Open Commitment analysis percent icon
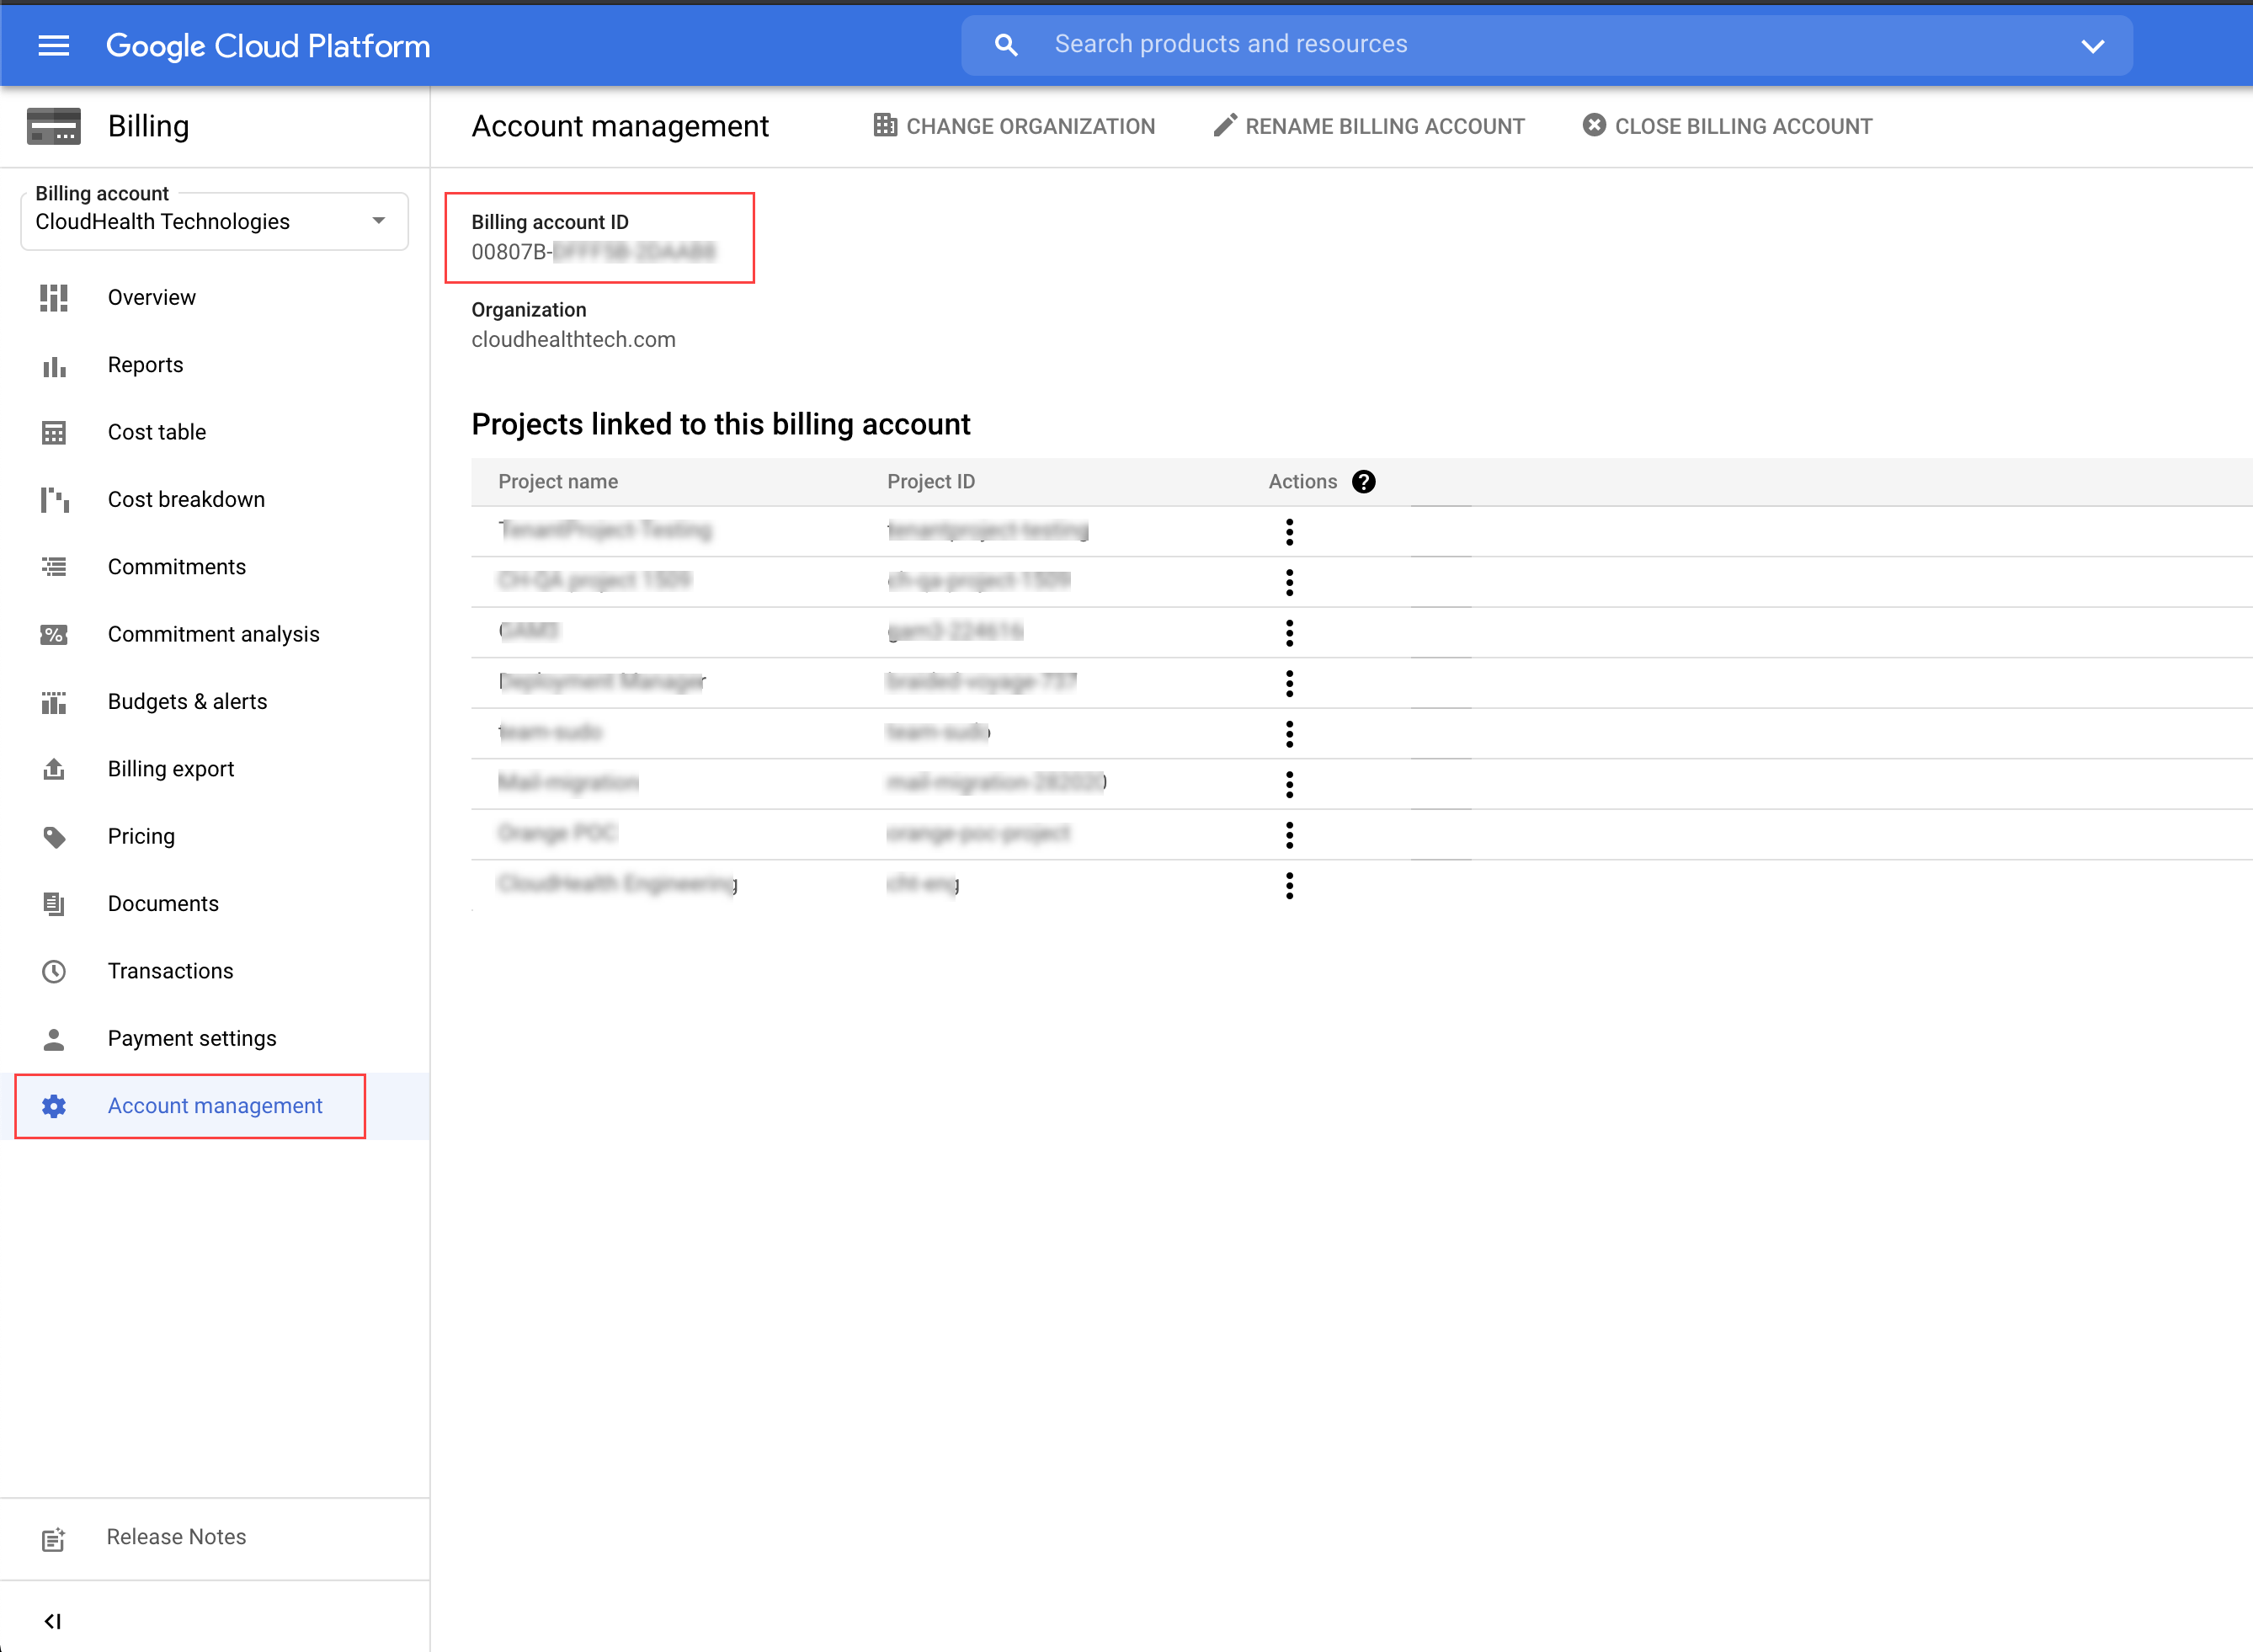2253x1652 pixels. point(53,633)
